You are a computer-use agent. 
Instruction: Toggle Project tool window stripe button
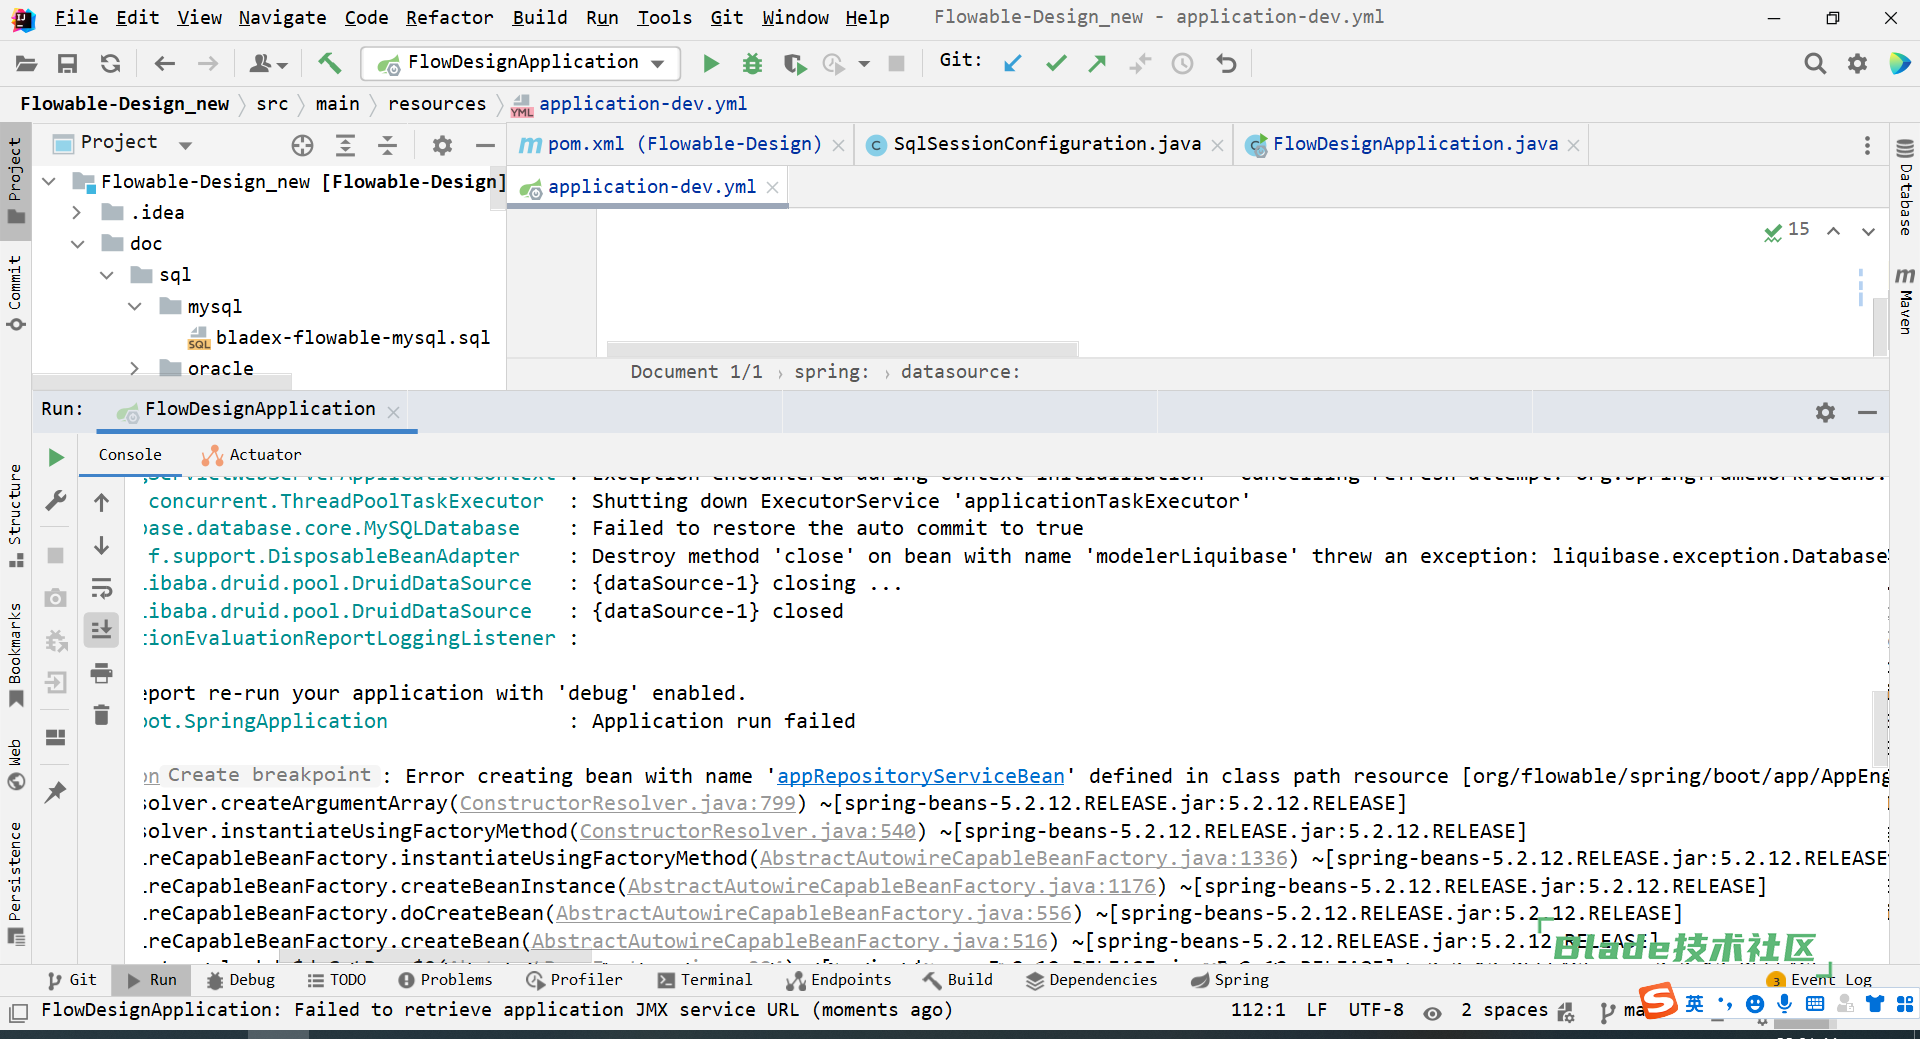coord(15,181)
